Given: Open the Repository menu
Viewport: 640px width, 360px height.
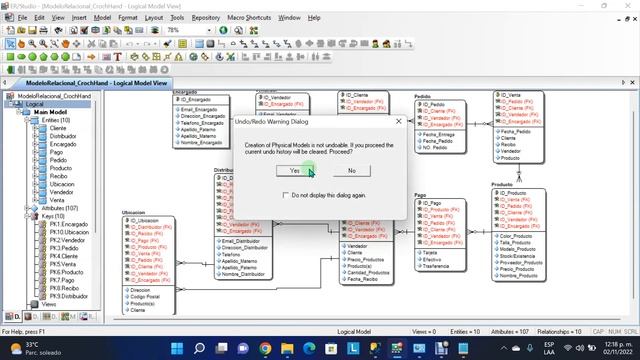Looking at the screenshot, I should [x=206, y=18].
